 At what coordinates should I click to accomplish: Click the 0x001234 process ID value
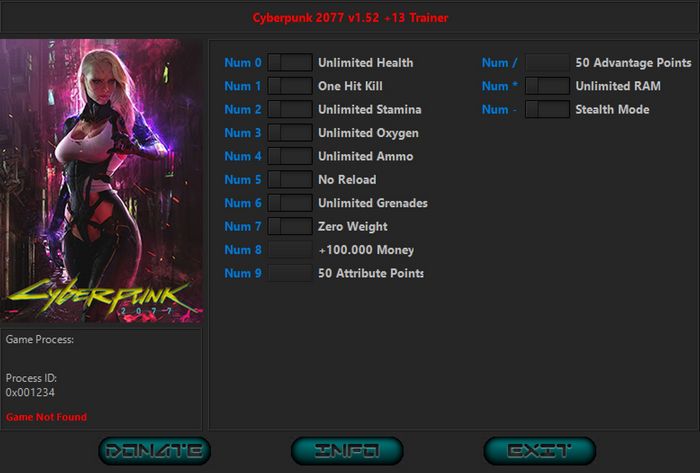(x=30, y=392)
